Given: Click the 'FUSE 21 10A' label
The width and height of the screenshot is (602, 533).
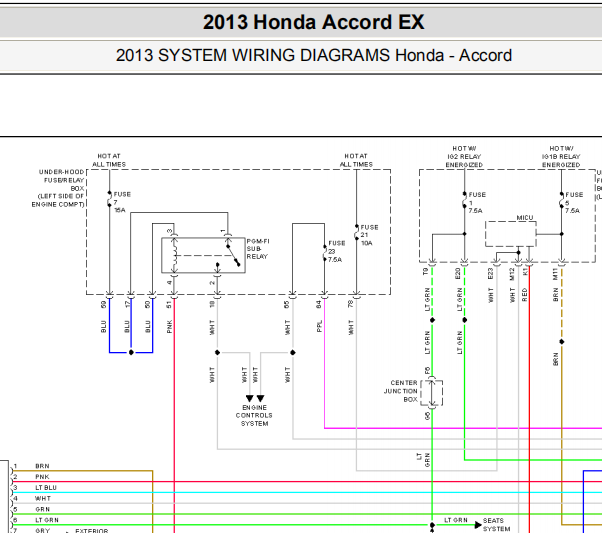Looking at the screenshot, I should pyautogui.click(x=369, y=235).
